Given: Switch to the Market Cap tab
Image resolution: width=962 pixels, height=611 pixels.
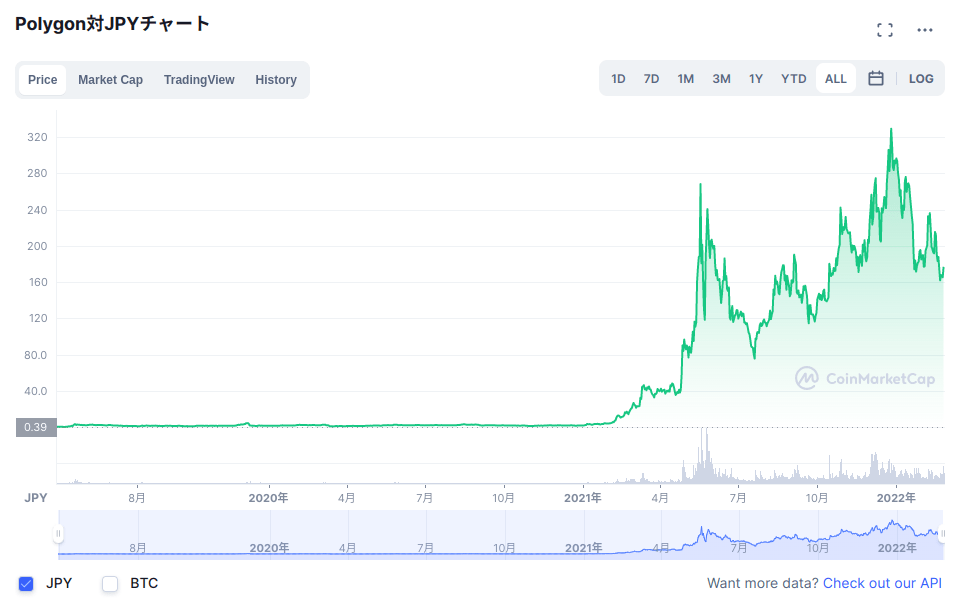Looking at the screenshot, I should tap(110, 80).
